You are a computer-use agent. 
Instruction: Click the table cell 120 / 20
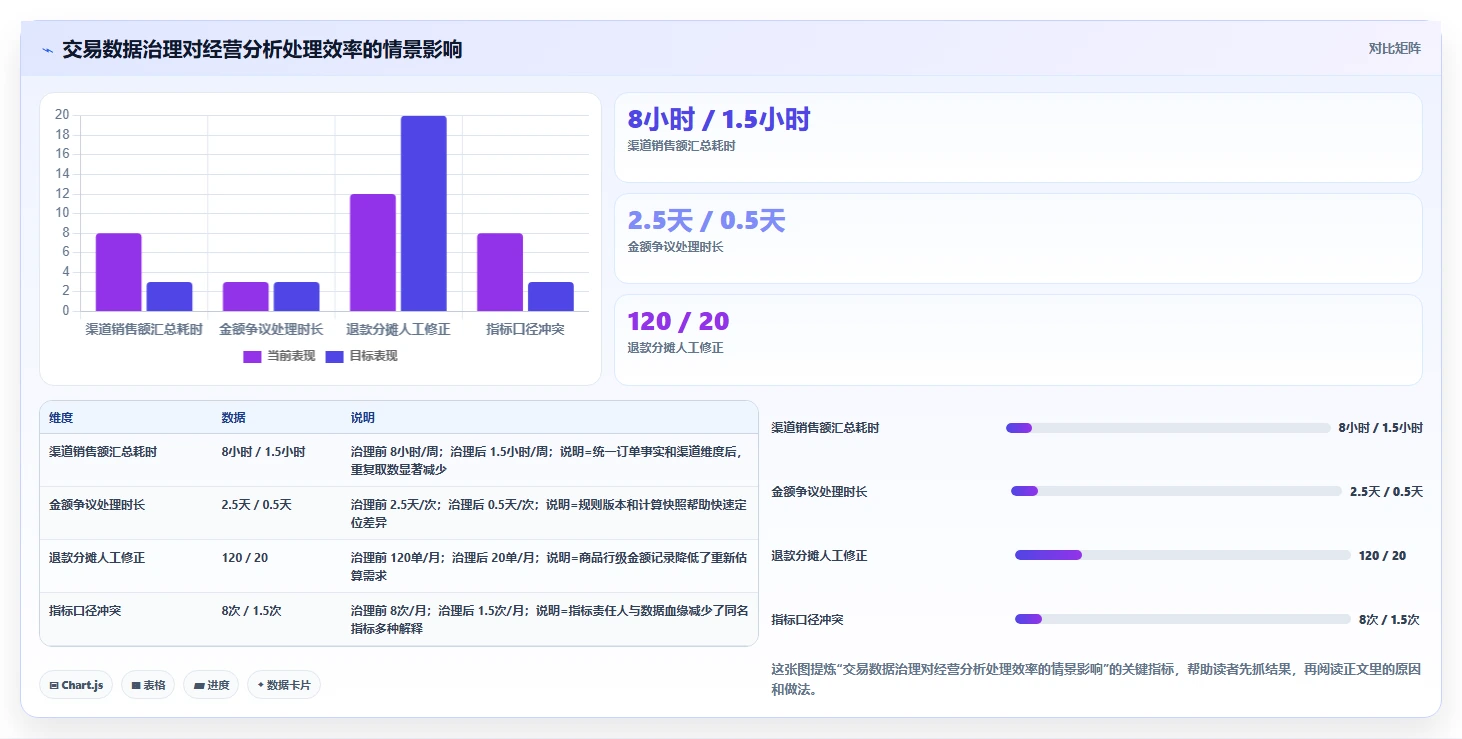click(244, 558)
